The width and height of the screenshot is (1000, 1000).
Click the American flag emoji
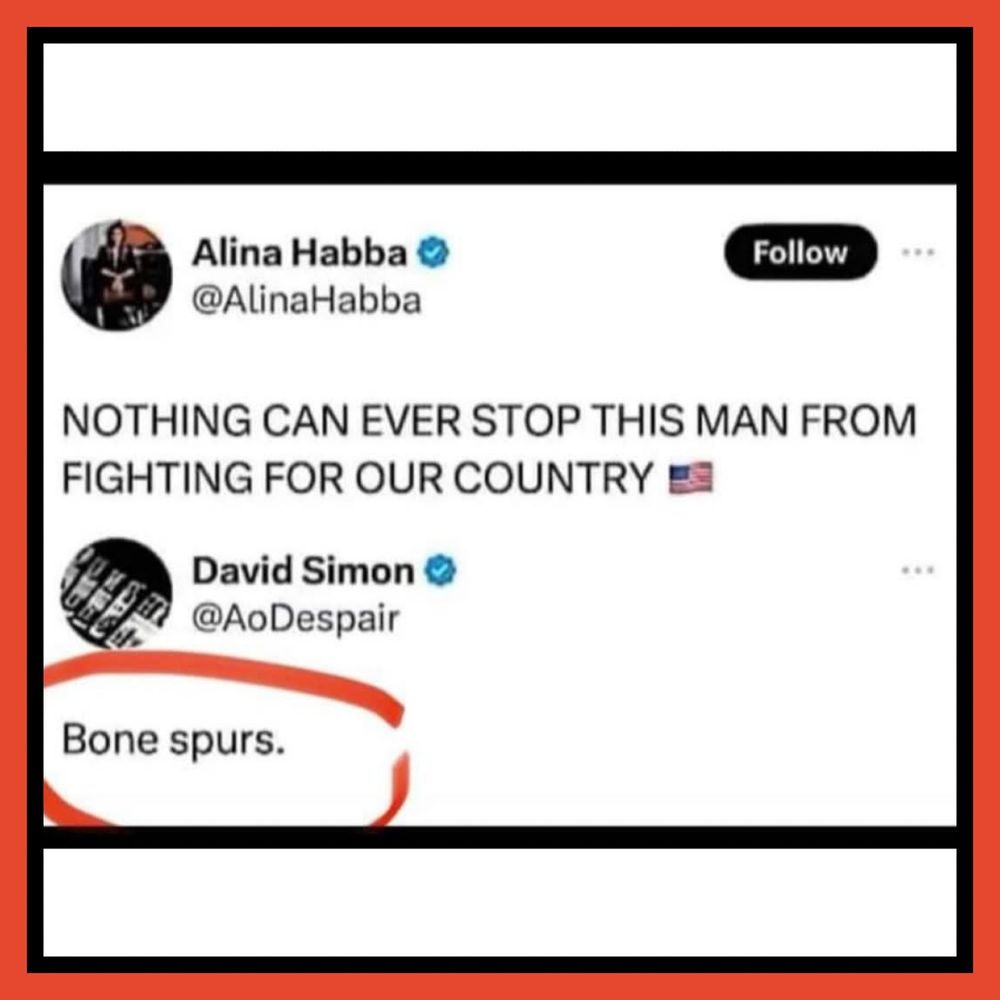pos(690,478)
